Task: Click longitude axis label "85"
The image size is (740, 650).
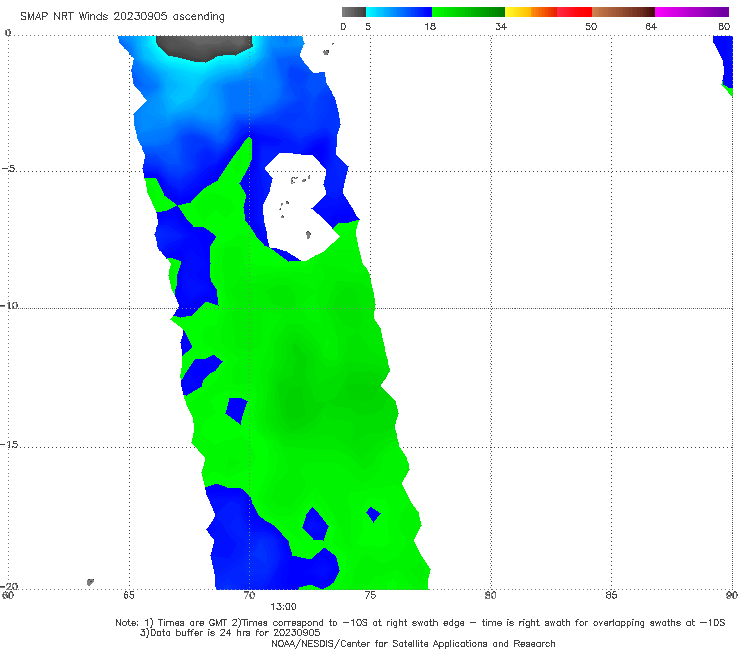Action: (611, 595)
